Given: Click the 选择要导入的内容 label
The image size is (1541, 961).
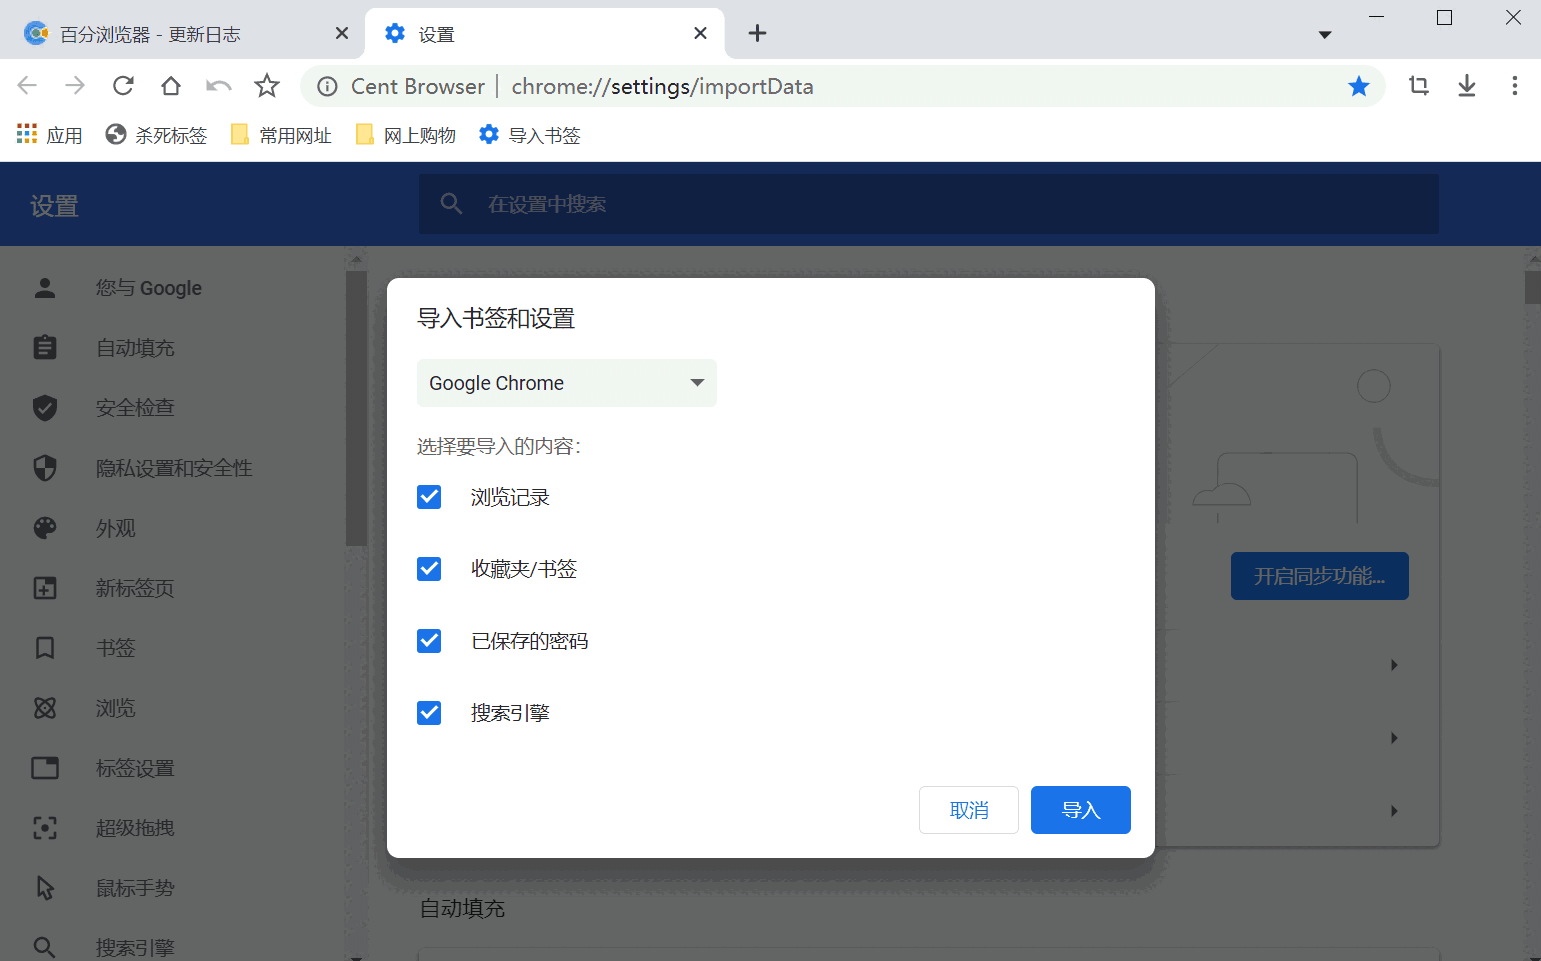Looking at the screenshot, I should (x=499, y=446).
